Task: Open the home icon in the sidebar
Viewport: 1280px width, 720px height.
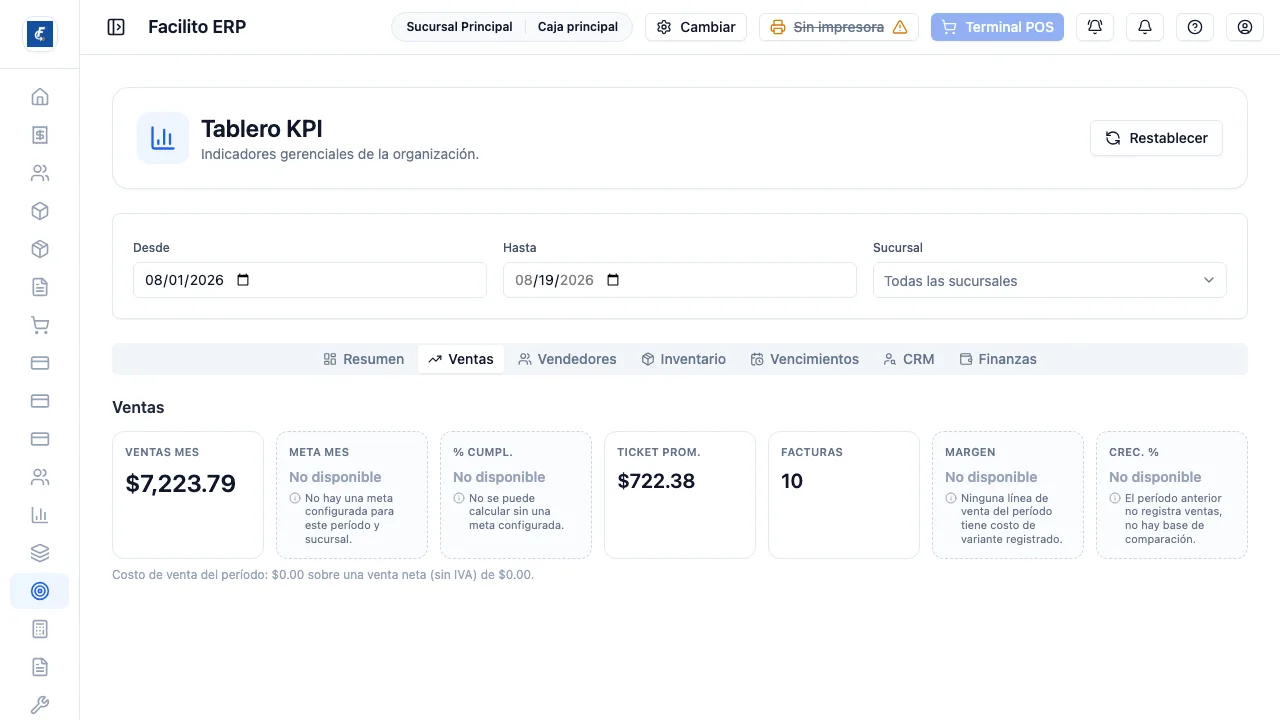Action: click(40, 97)
